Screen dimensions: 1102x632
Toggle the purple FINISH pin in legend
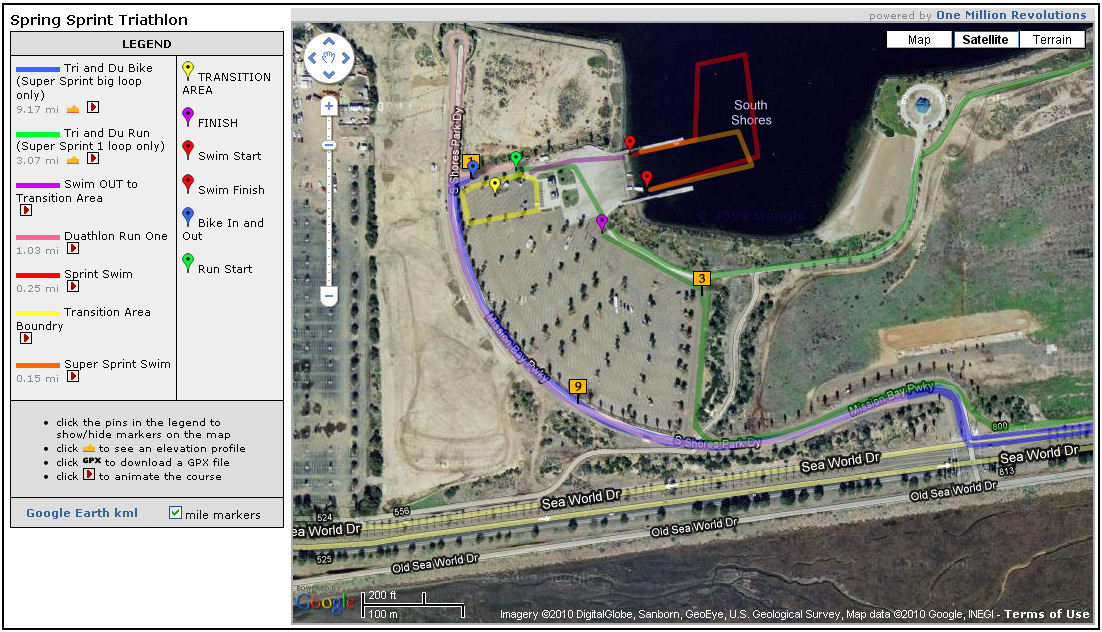click(x=188, y=116)
